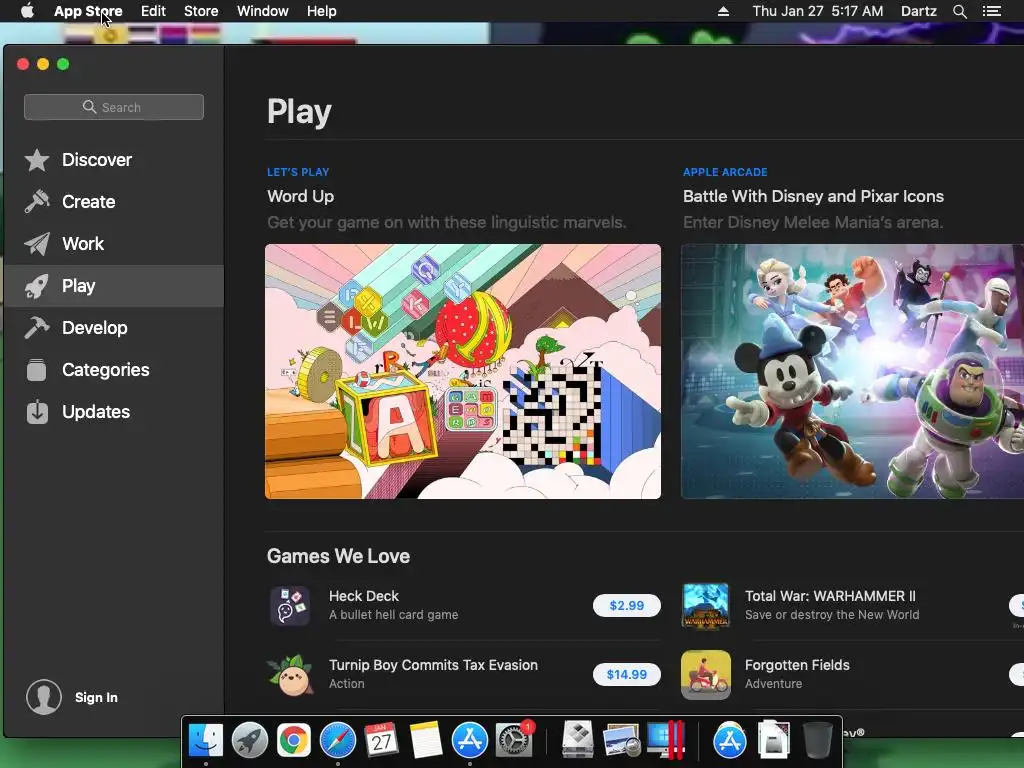
Task: Open Parallels Desktop from the Dock
Action: 665,741
